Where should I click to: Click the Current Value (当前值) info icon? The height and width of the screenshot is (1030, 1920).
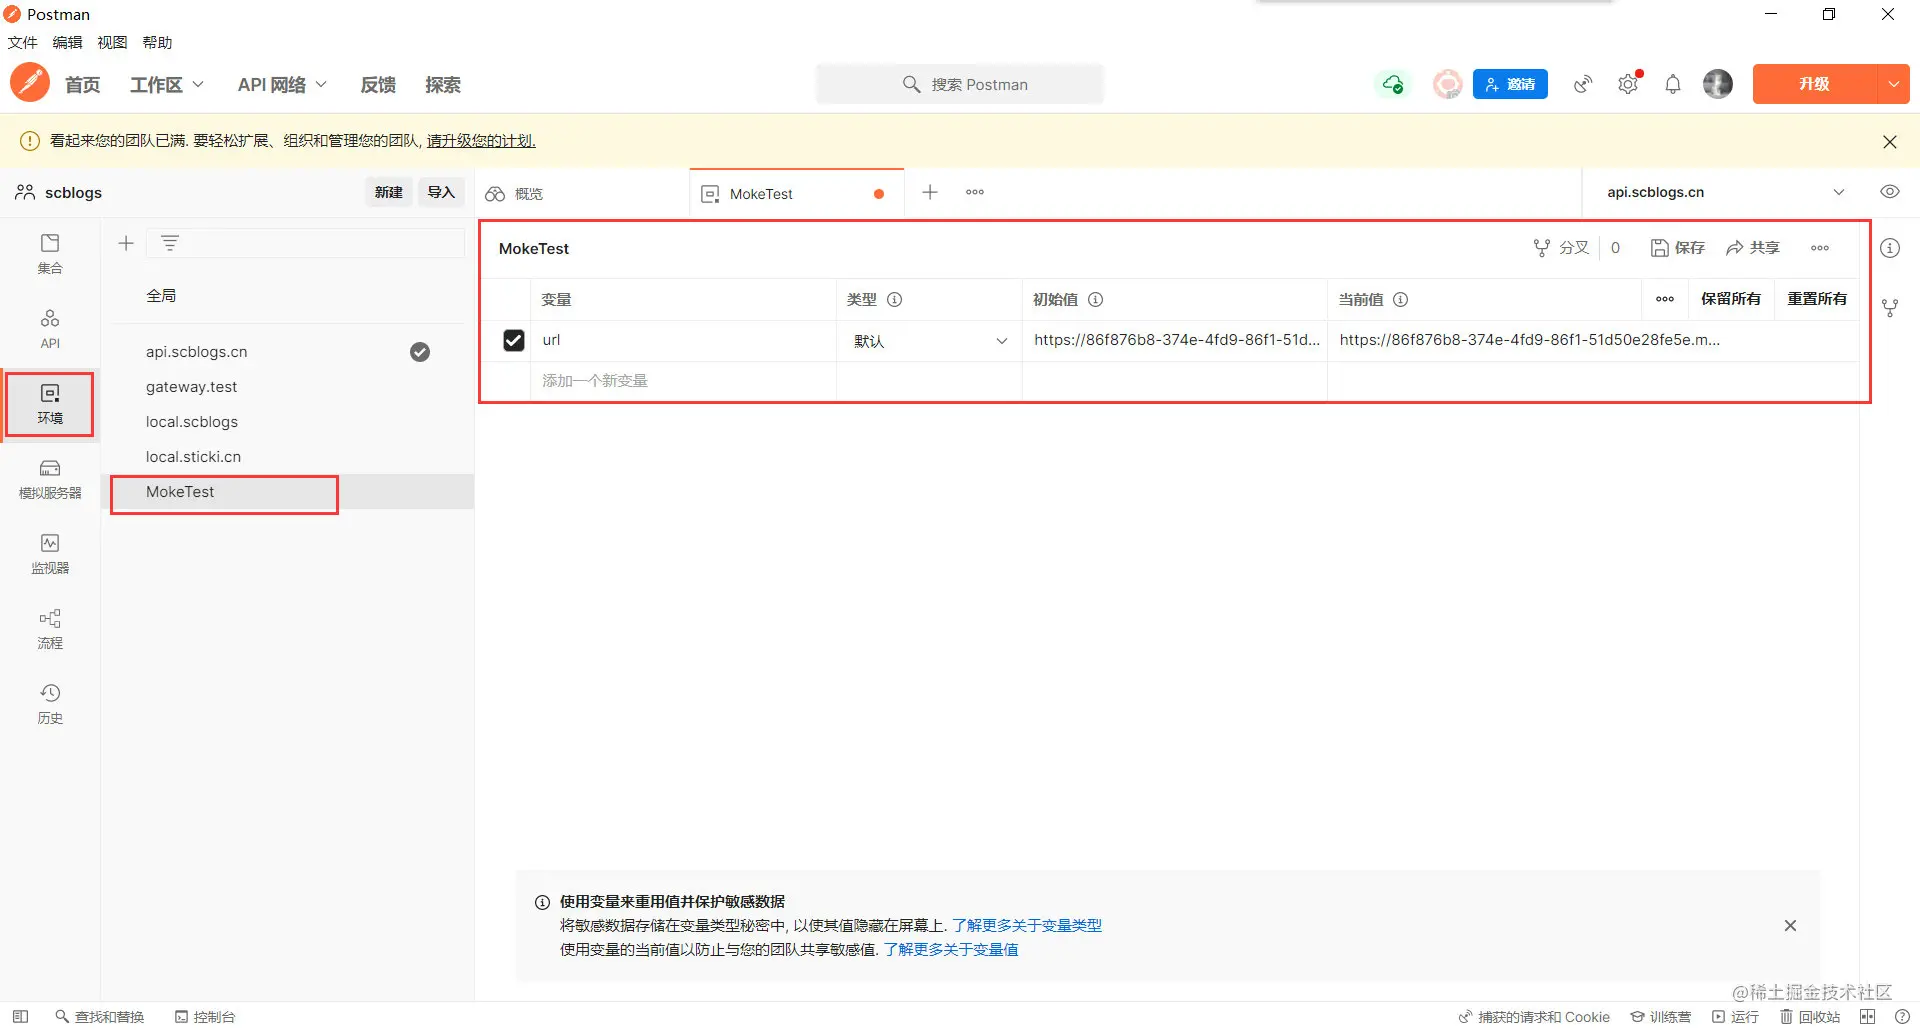(1401, 299)
